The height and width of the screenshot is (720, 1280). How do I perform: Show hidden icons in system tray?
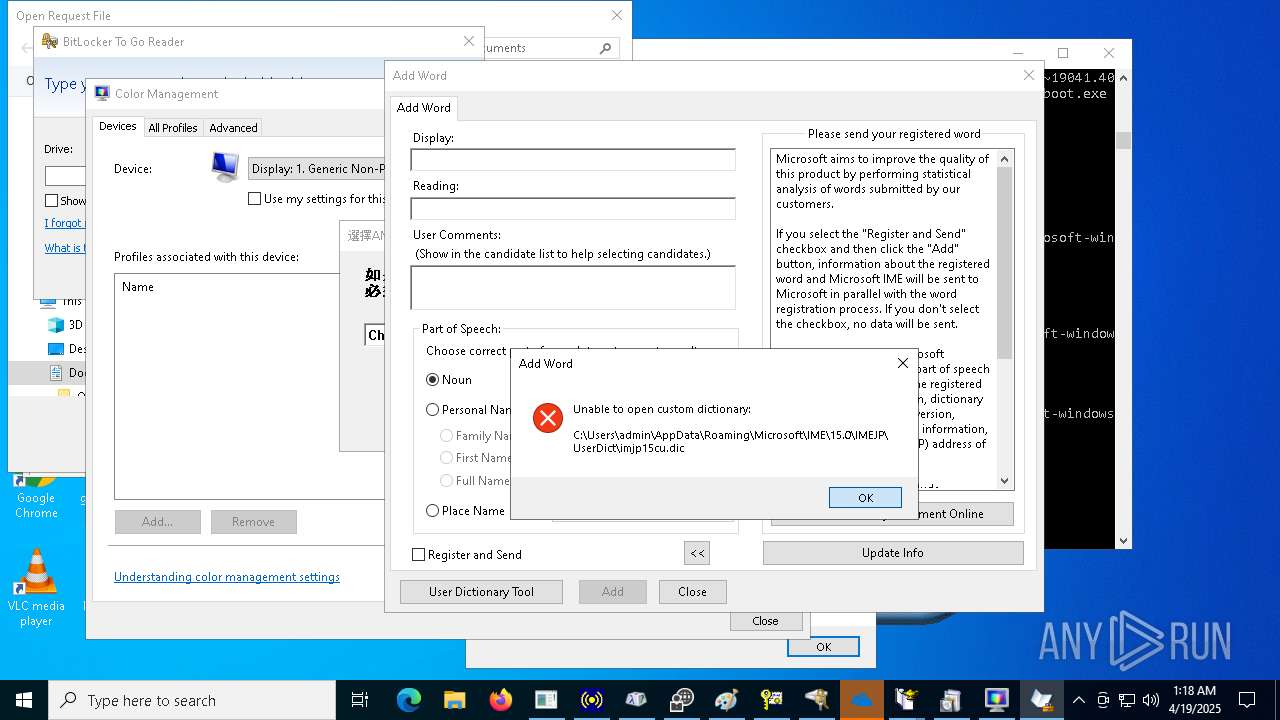(1079, 700)
